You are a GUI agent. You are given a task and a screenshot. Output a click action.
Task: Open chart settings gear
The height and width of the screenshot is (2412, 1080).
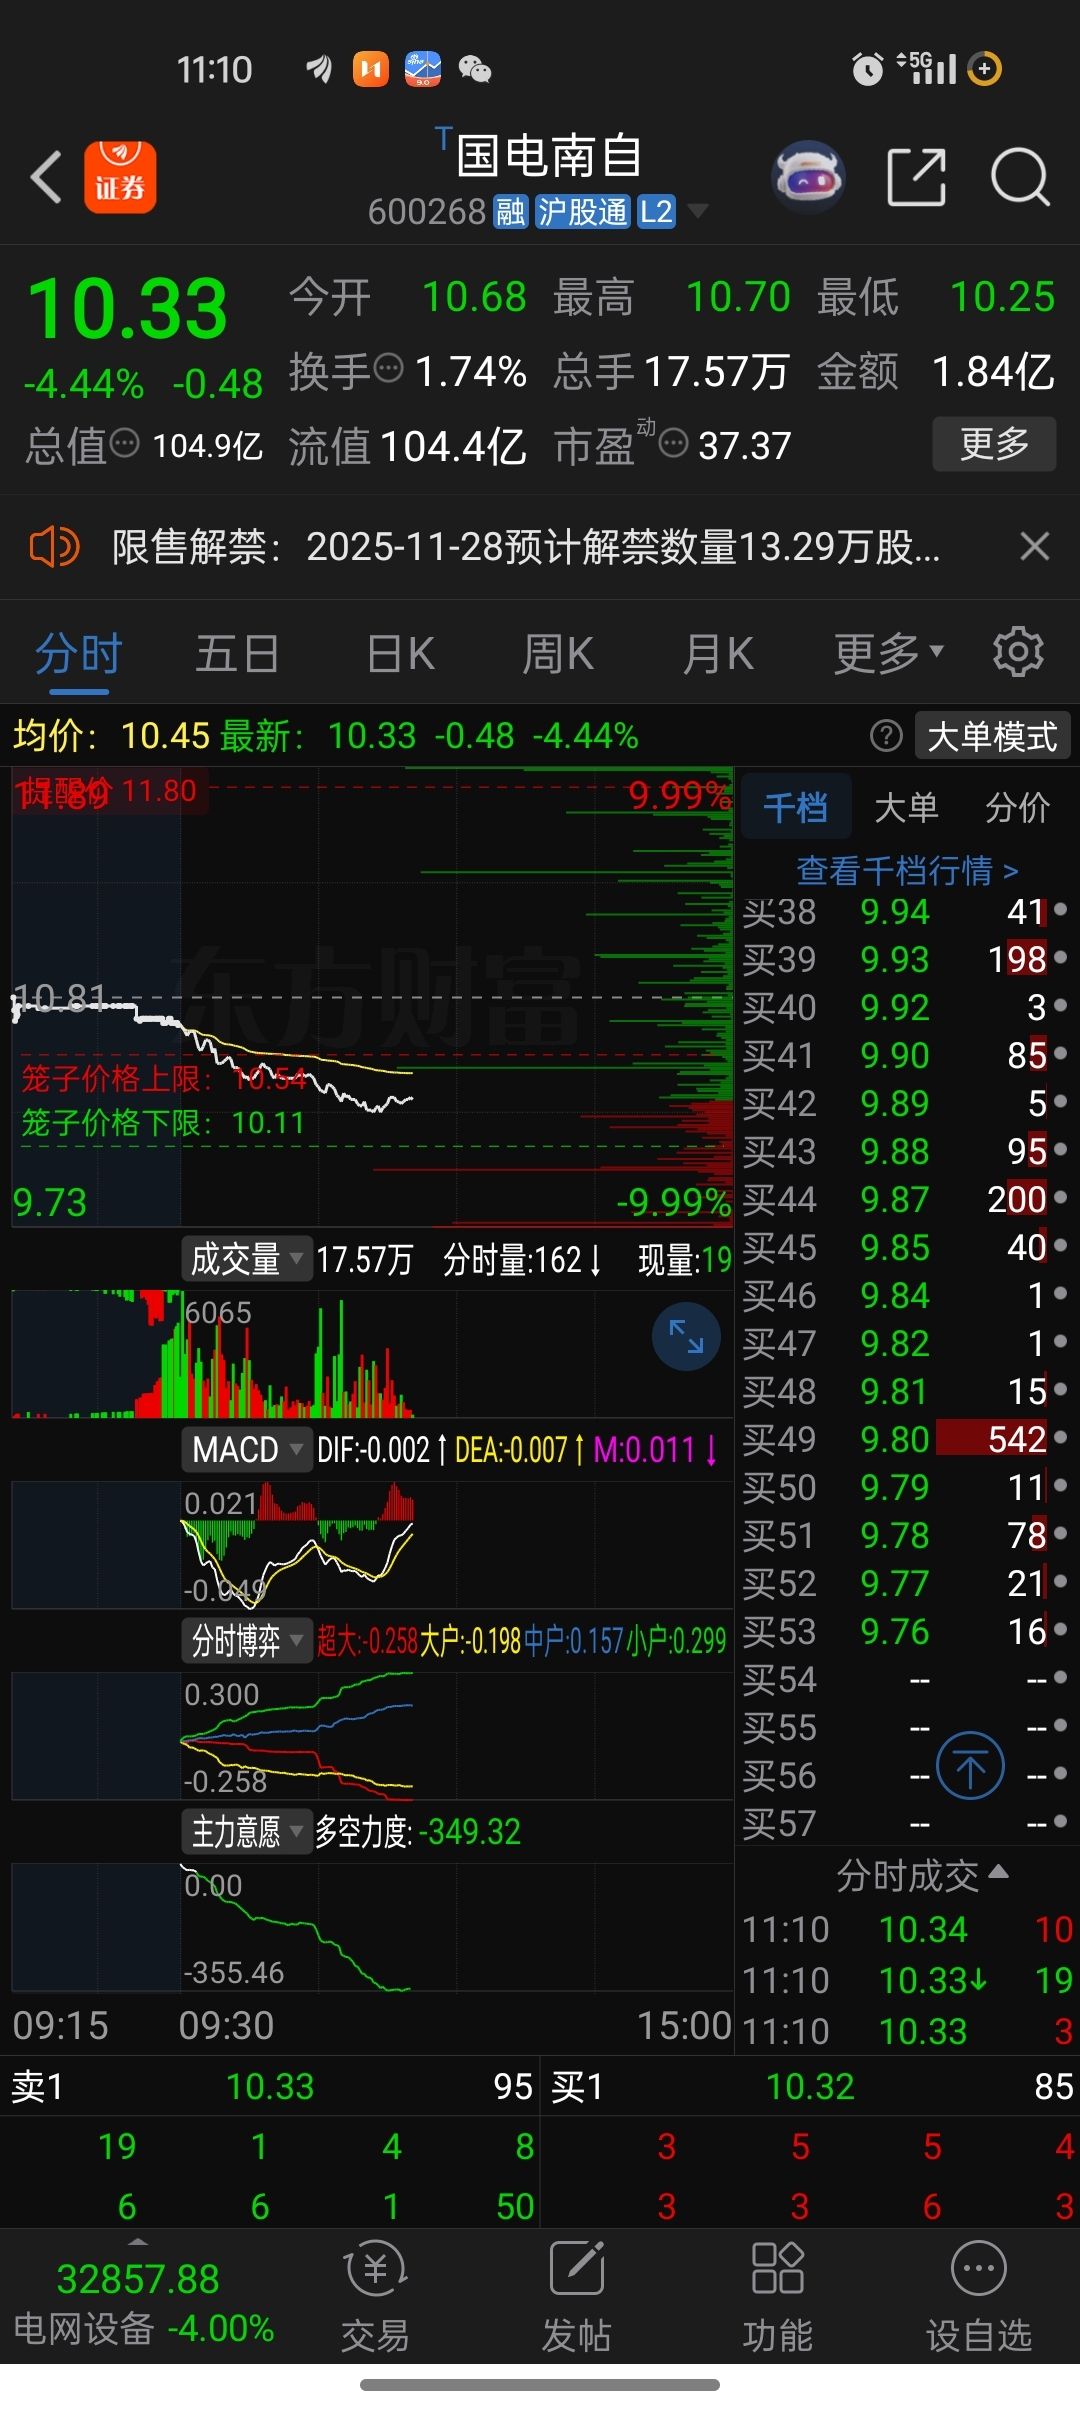pyautogui.click(x=1018, y=652)
